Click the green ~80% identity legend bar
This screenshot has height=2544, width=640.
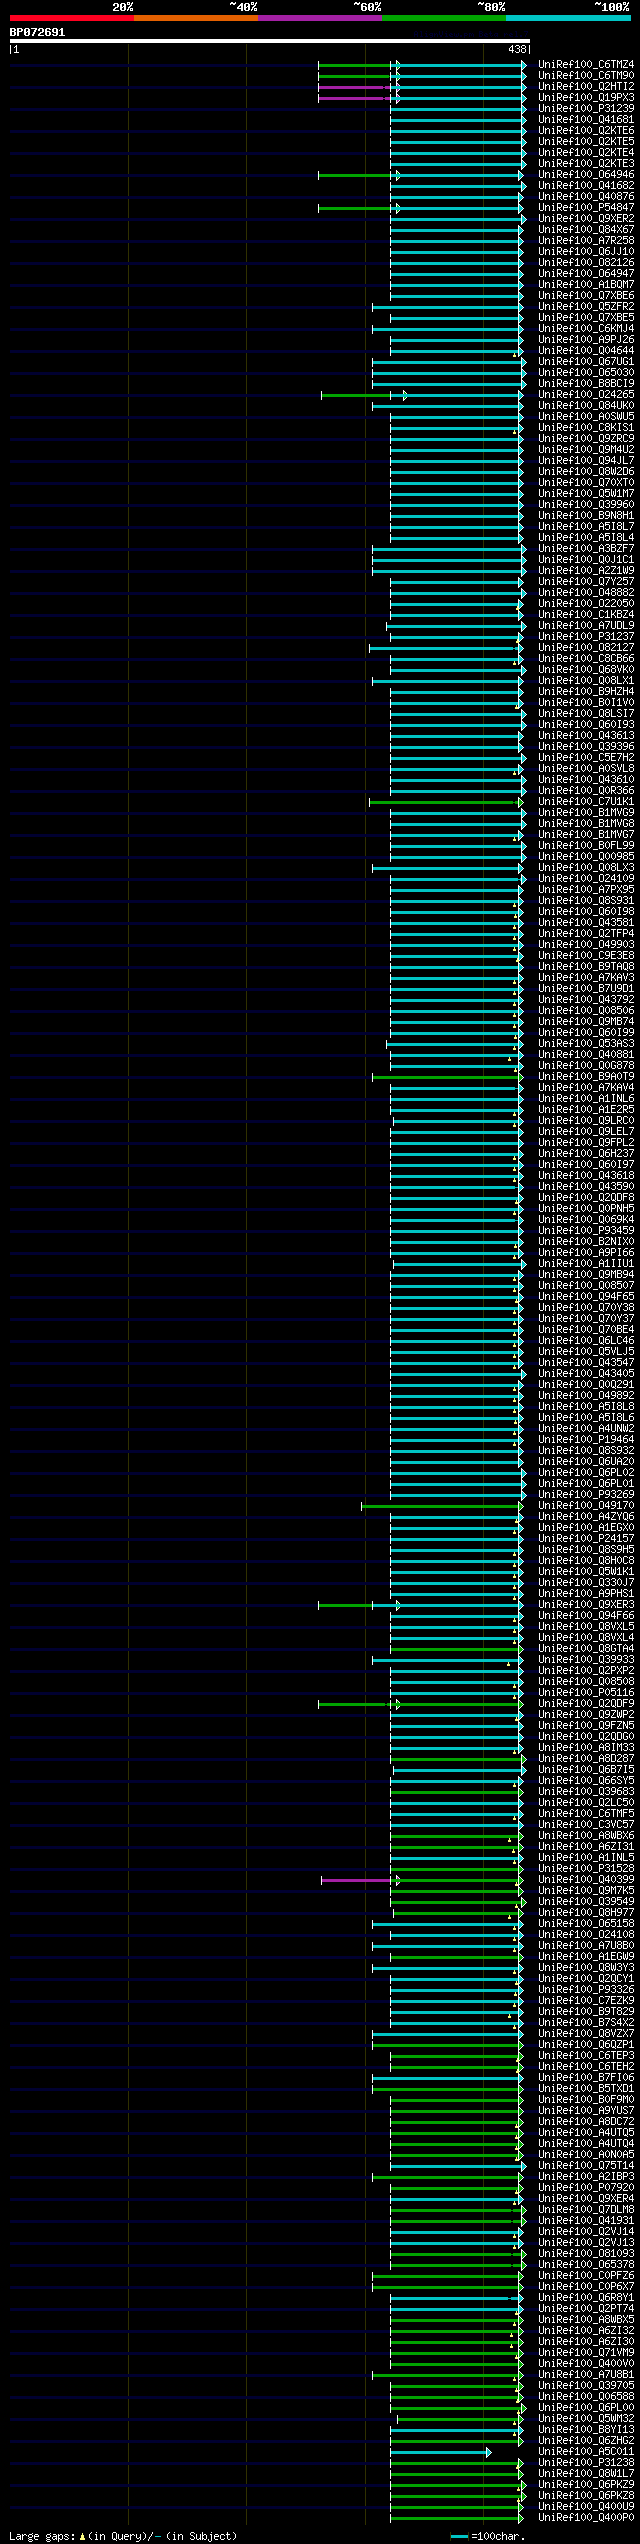[x=443, y=18]
